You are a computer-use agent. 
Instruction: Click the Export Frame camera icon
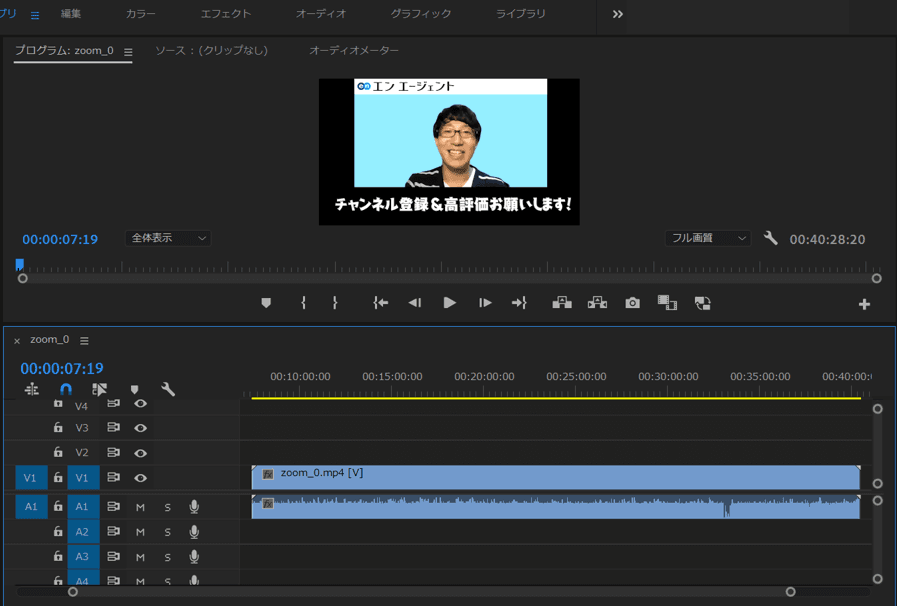click(632, 303)
